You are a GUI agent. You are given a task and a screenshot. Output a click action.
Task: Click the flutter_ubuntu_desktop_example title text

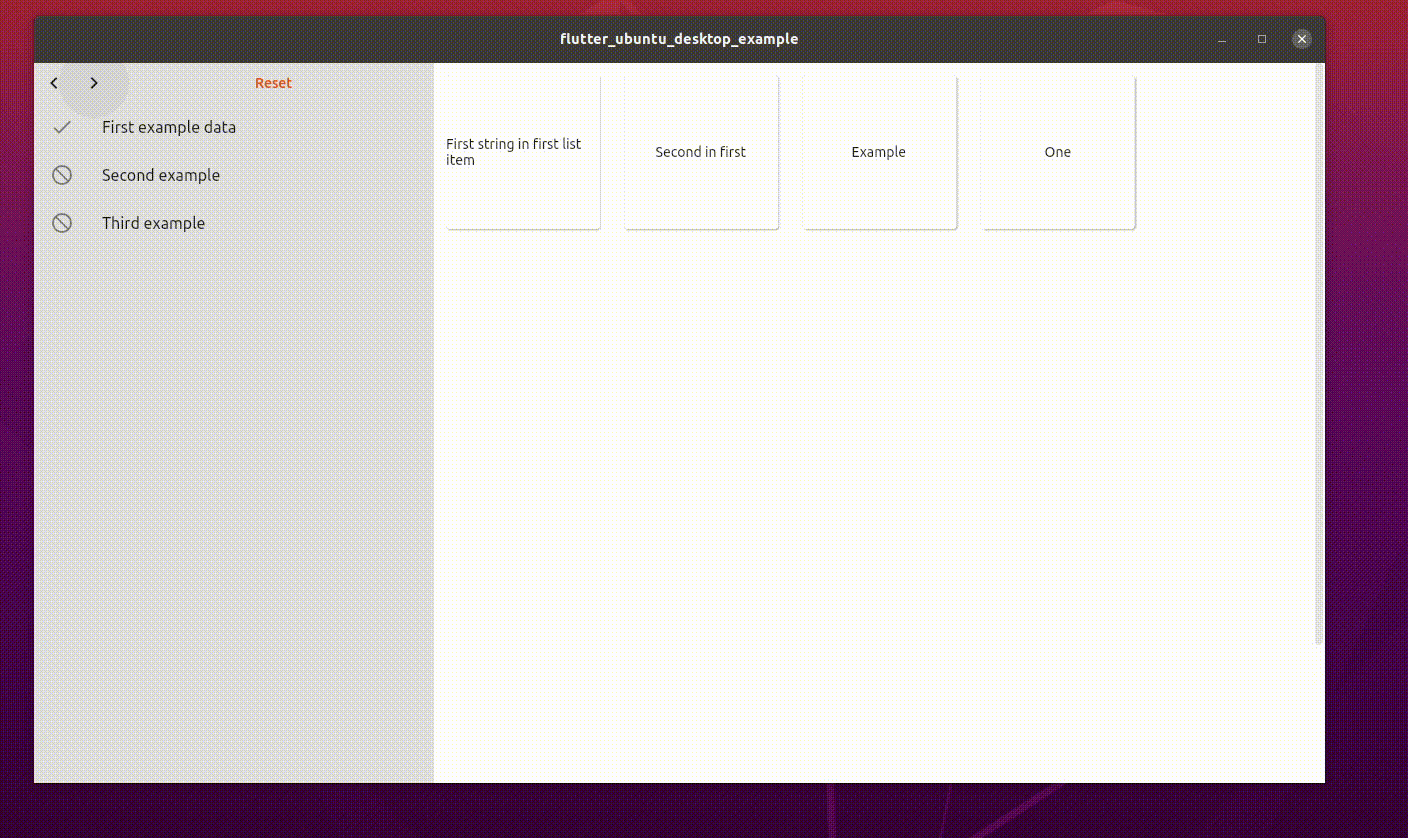click(x=679, y=39)
